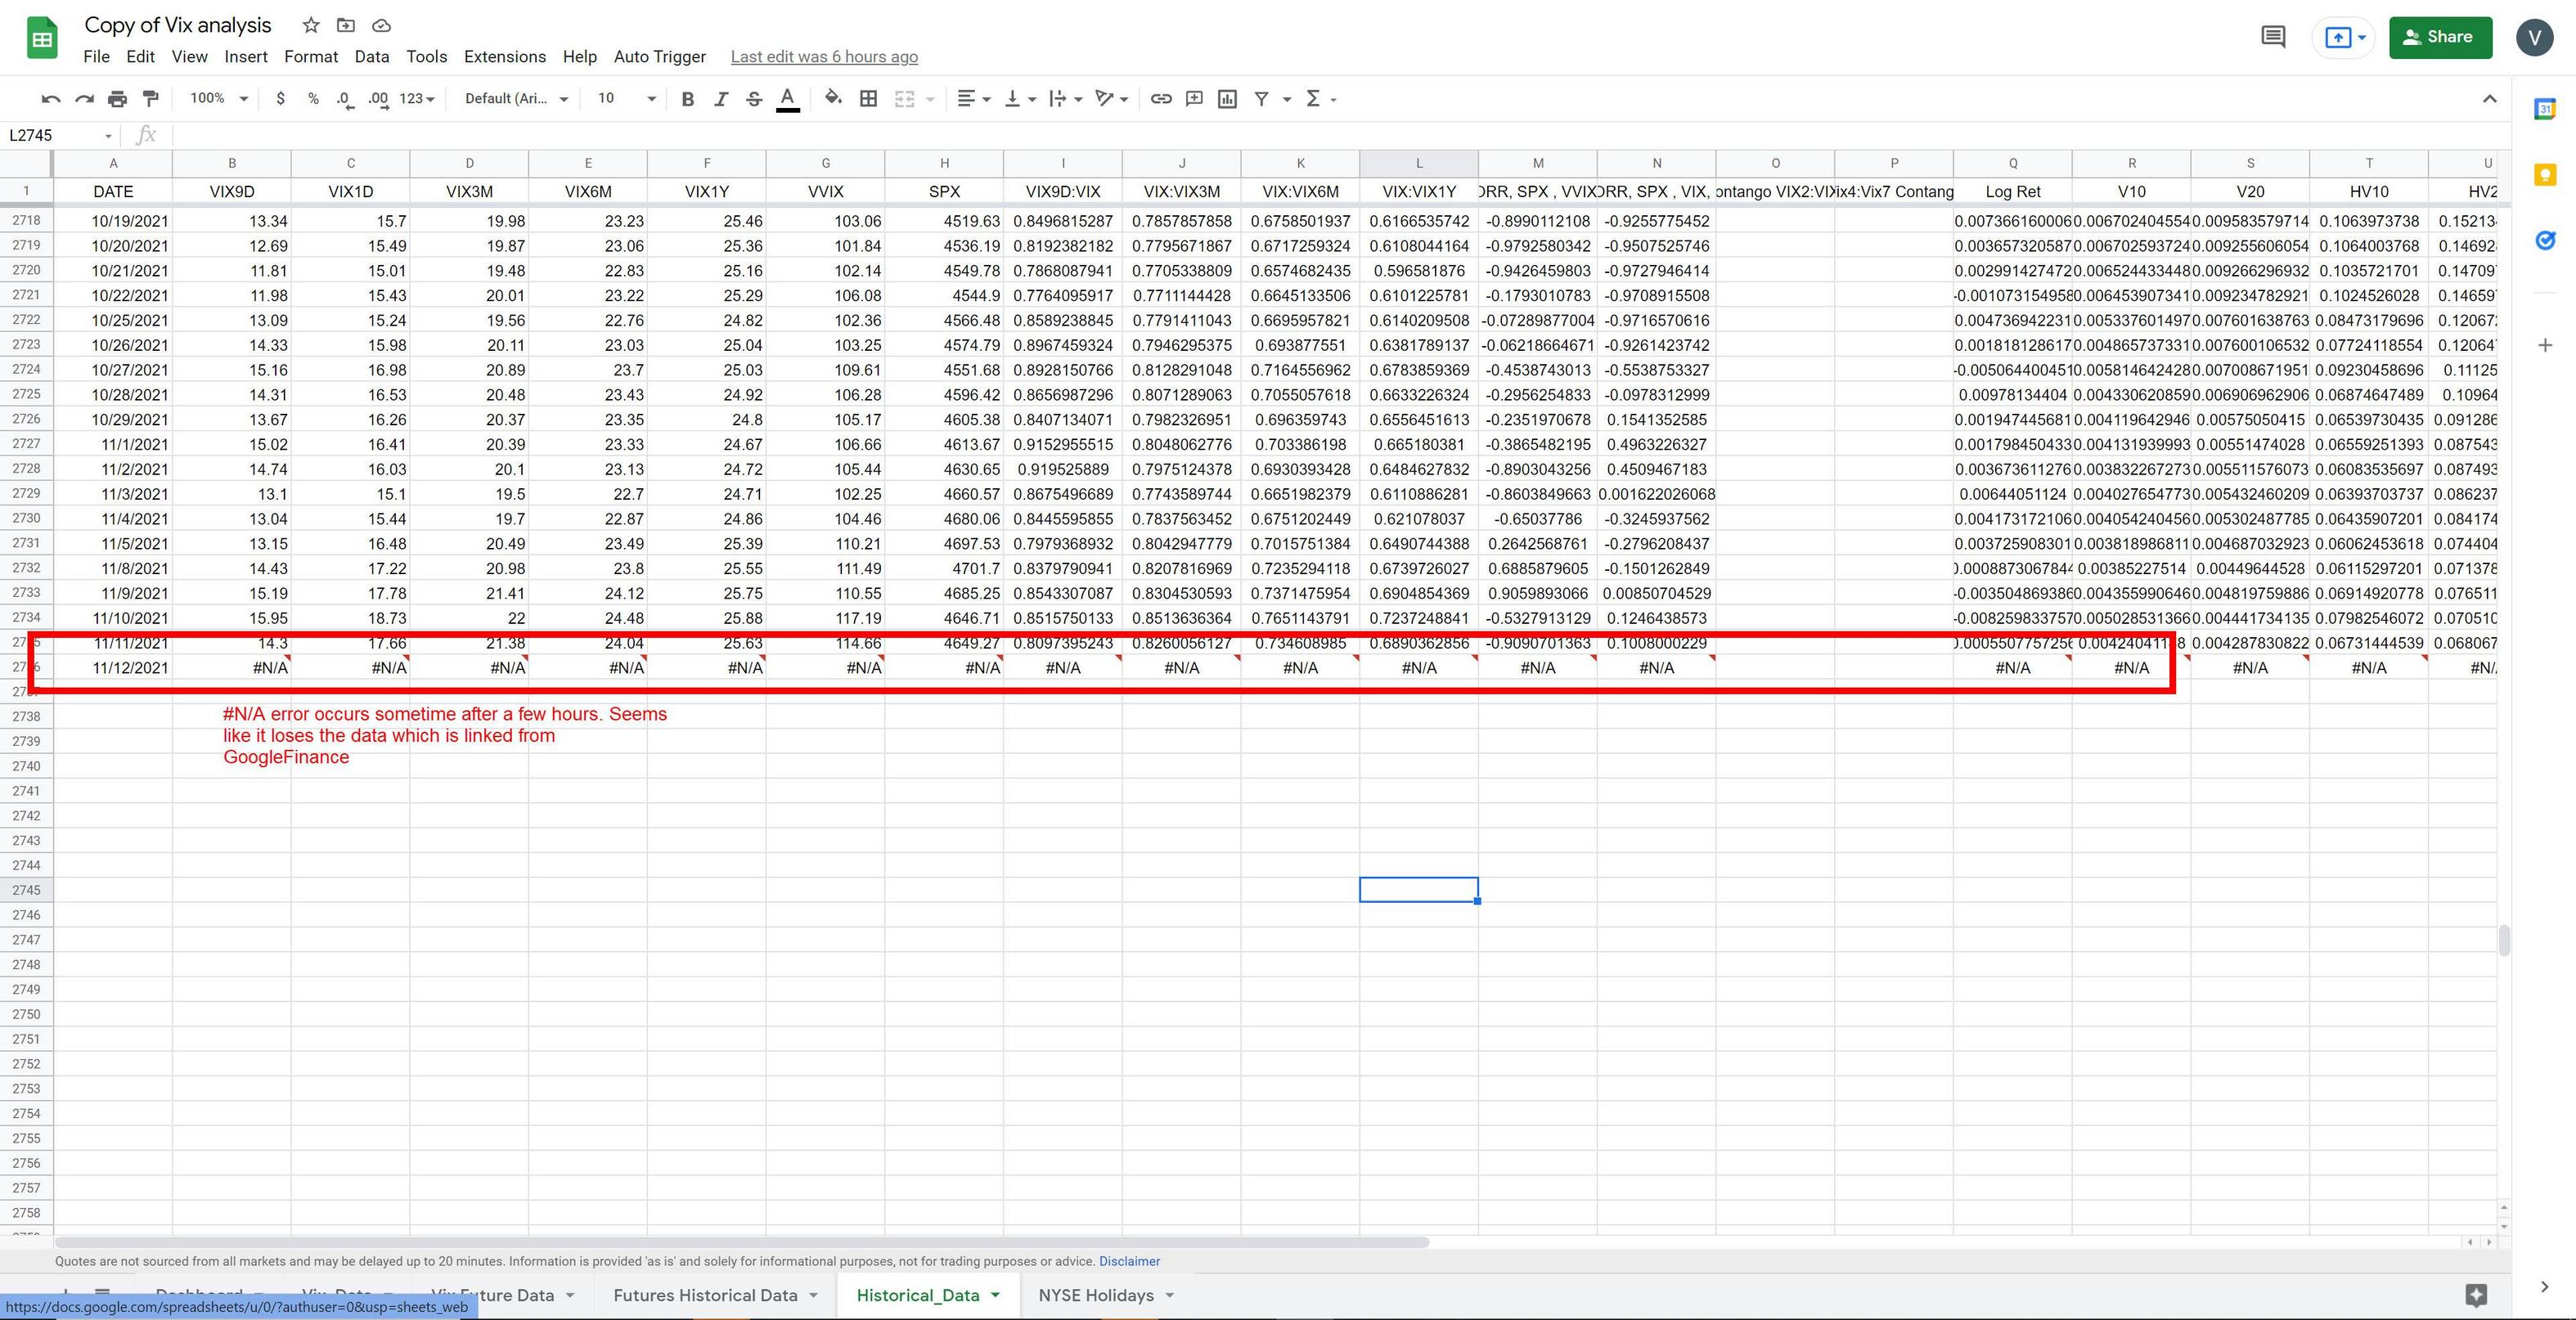
Task: Activate the paint format tool
Action: click(x=151, y=98)
